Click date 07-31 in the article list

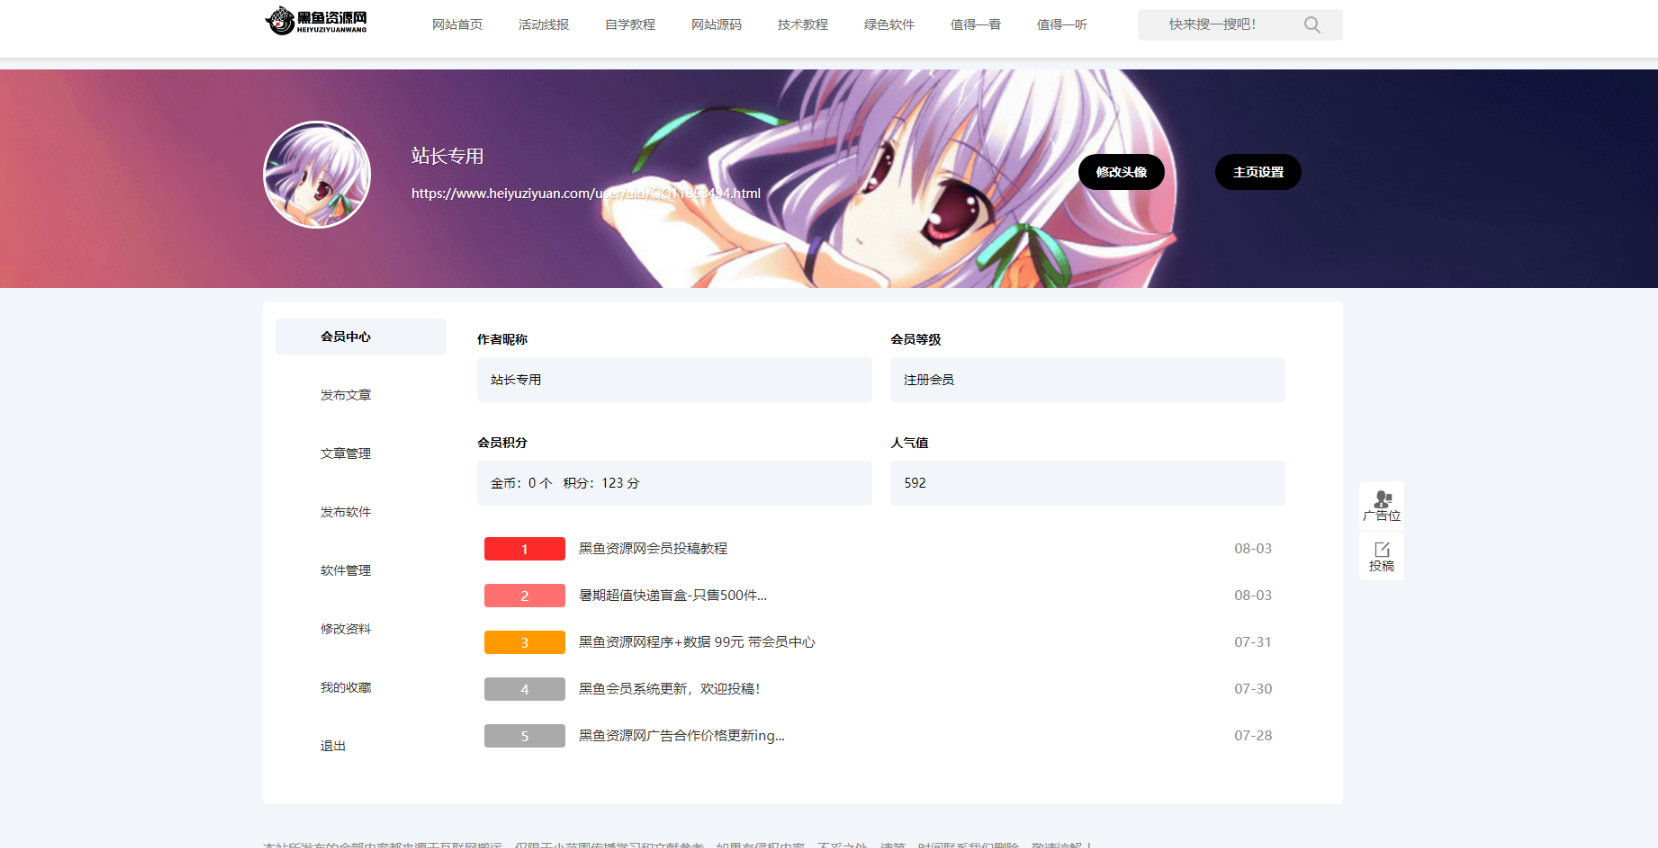pyautogui.click(x=1253, y=642)
